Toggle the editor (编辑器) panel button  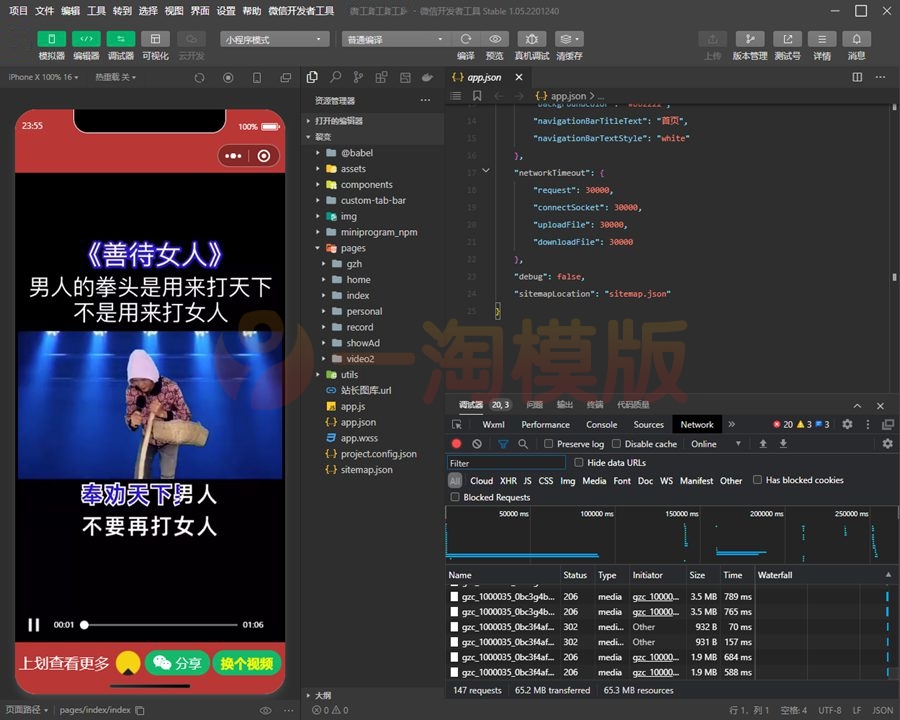pyautogui.click(x=86, y=38)
